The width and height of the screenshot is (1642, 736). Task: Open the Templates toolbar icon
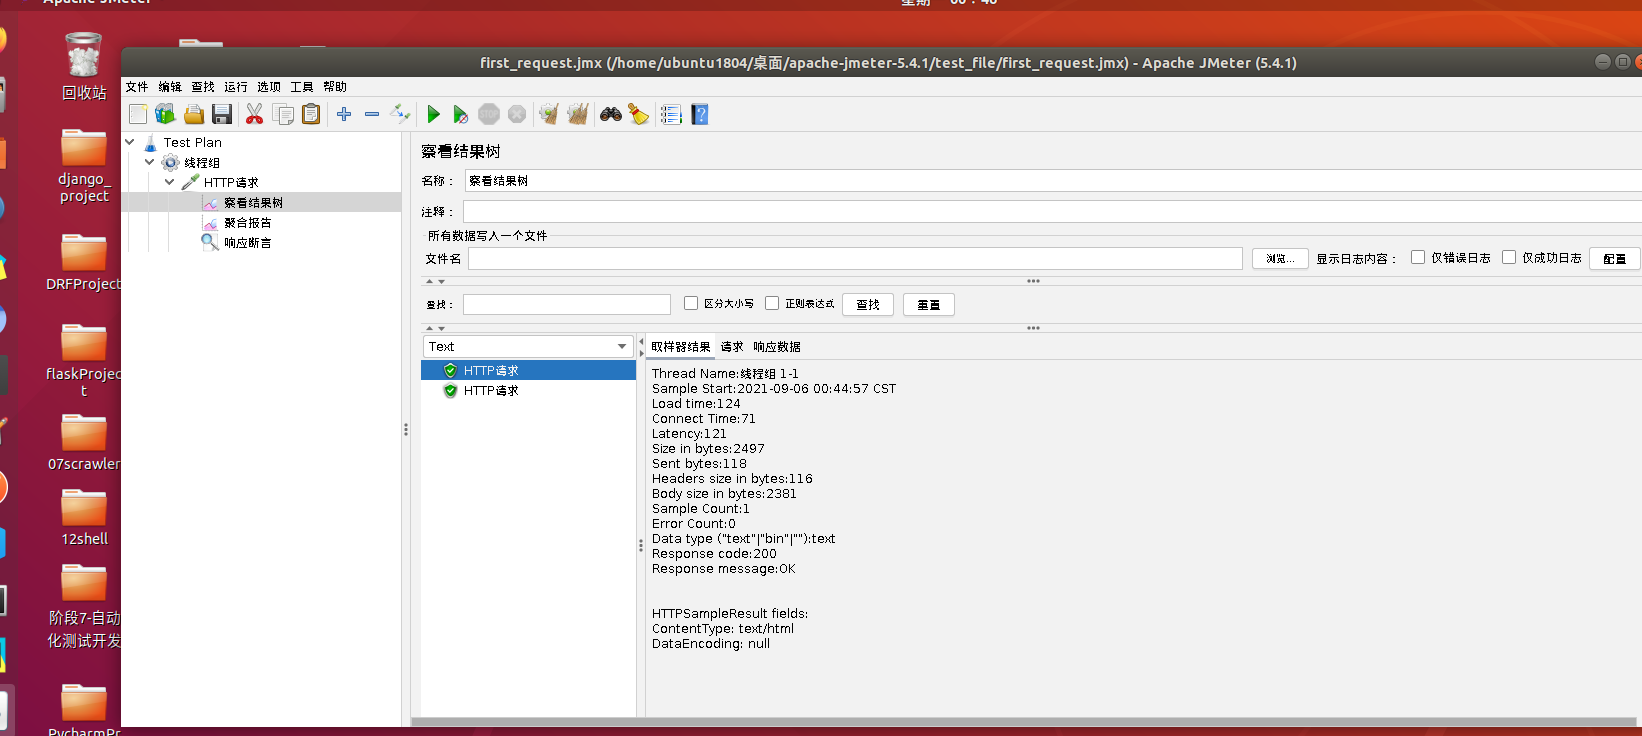pos(165,114)
